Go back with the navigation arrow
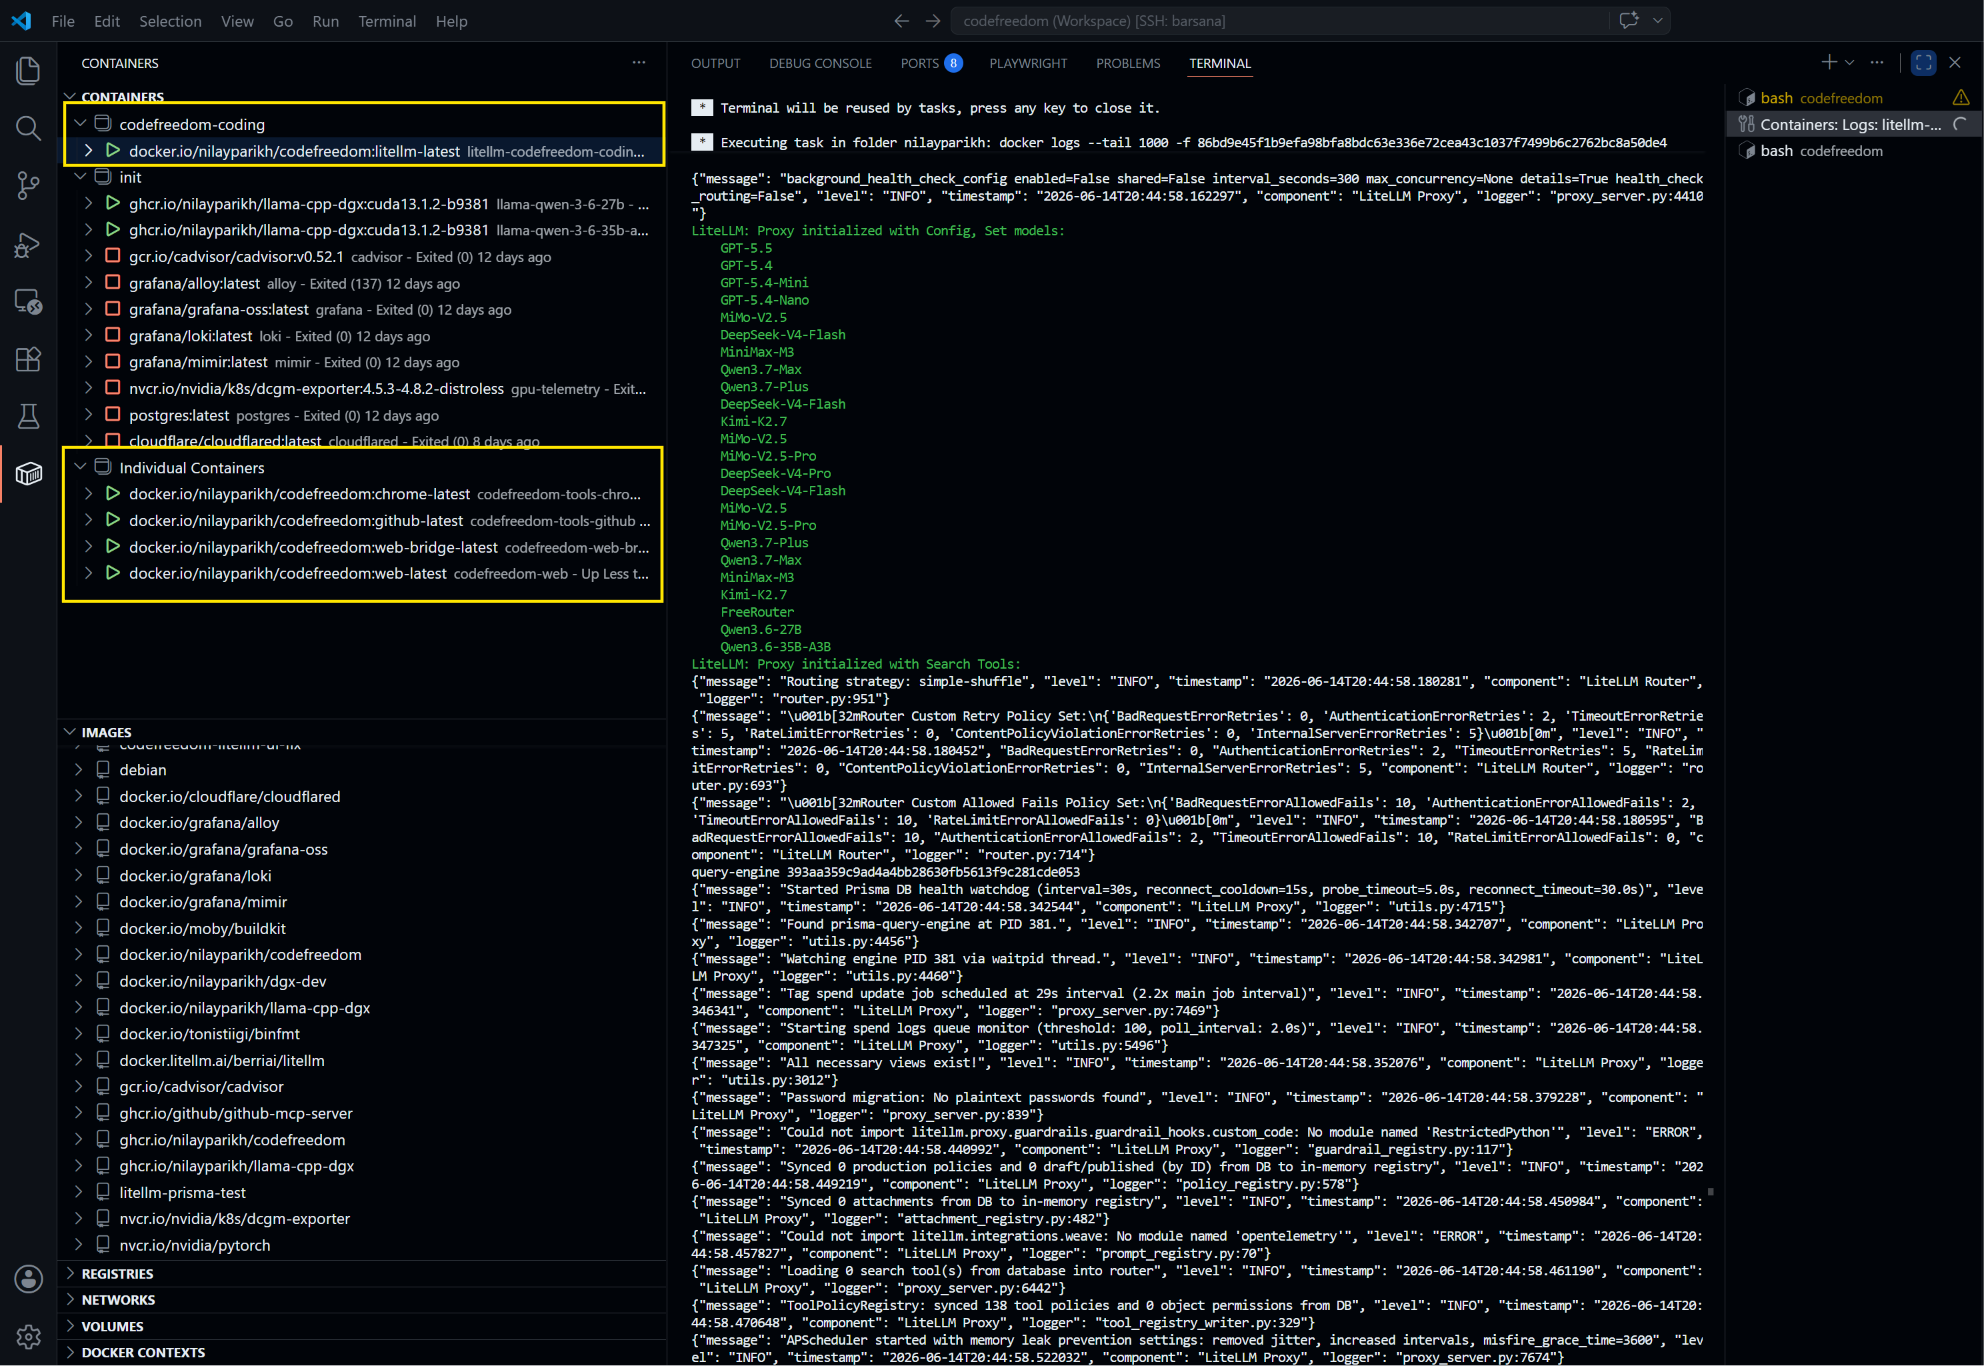Screen dimensions: 1984x1366 tap(901, 21)
